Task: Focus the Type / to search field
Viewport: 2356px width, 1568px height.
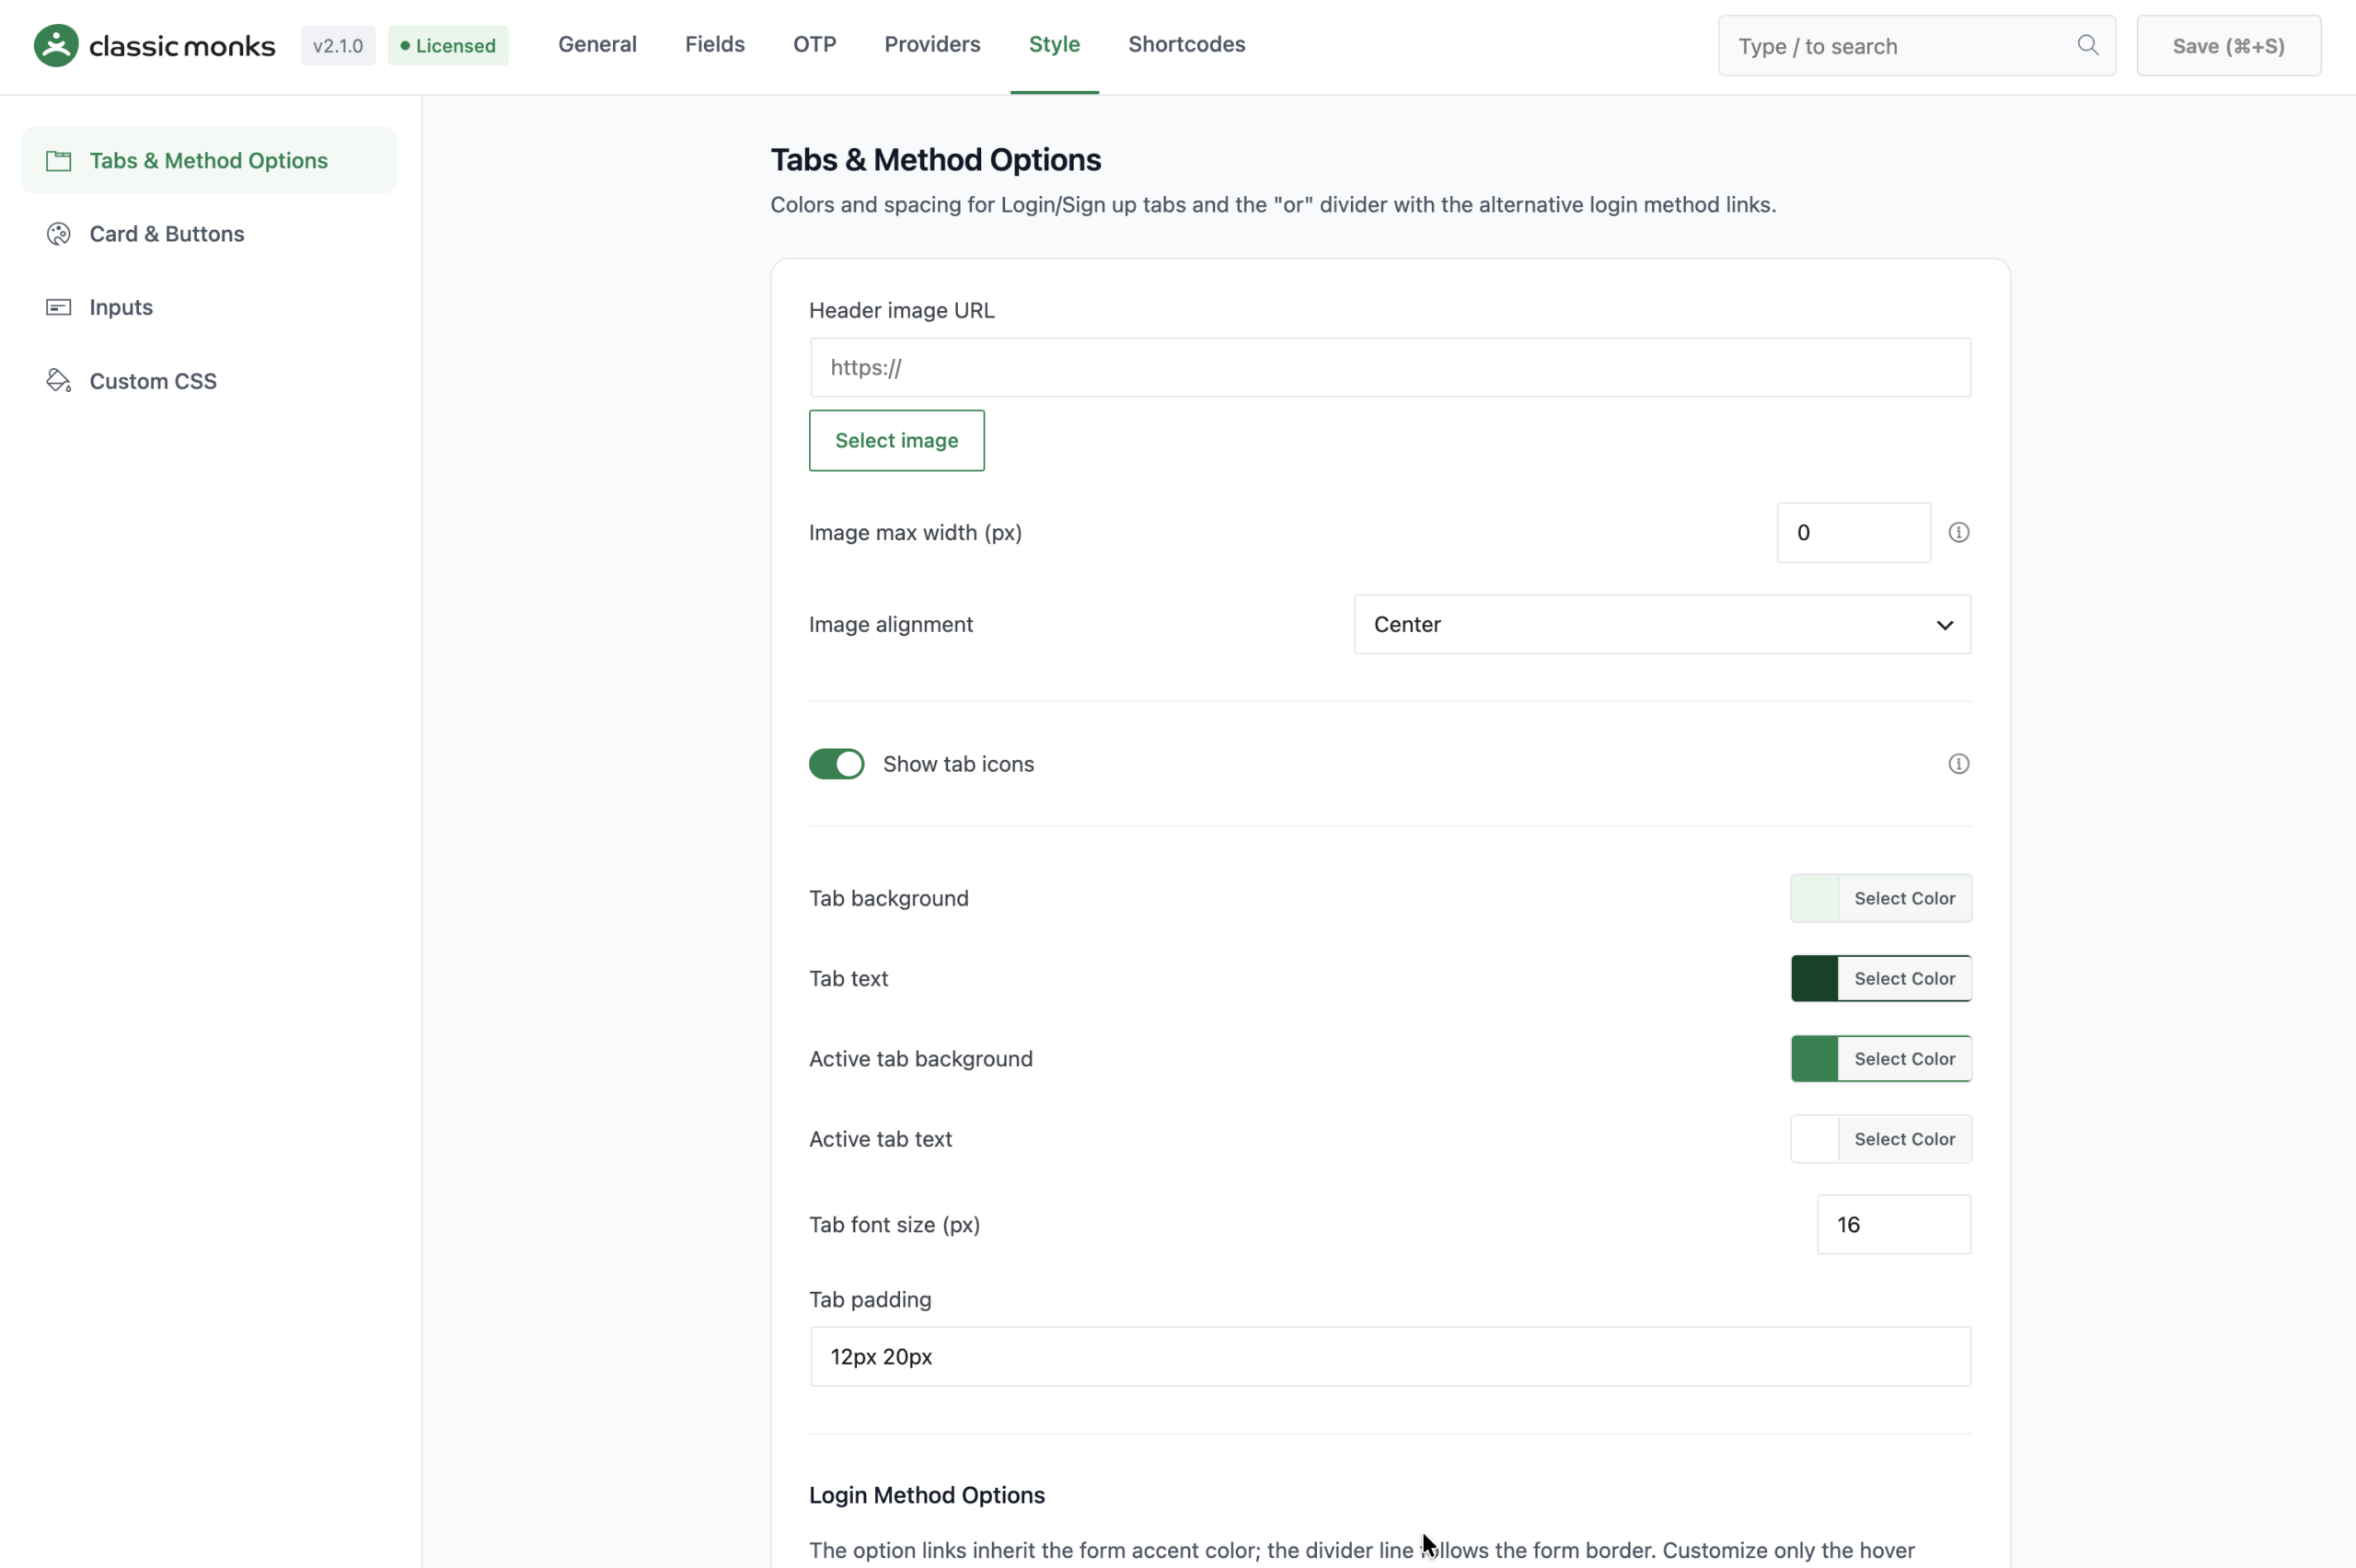Action: pos(1916,46)
